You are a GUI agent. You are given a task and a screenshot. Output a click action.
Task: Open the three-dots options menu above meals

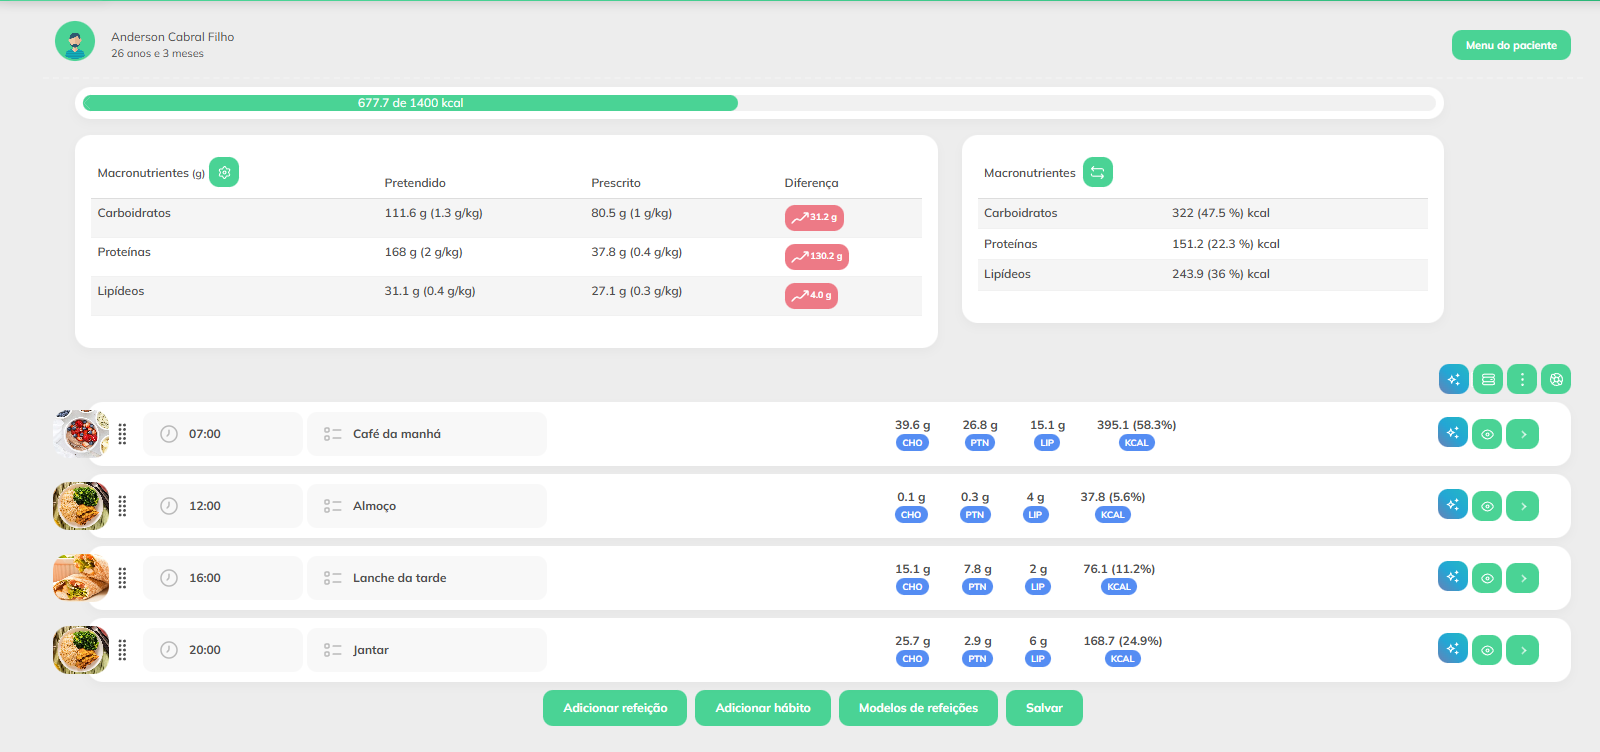click(x=1522, y=379)
